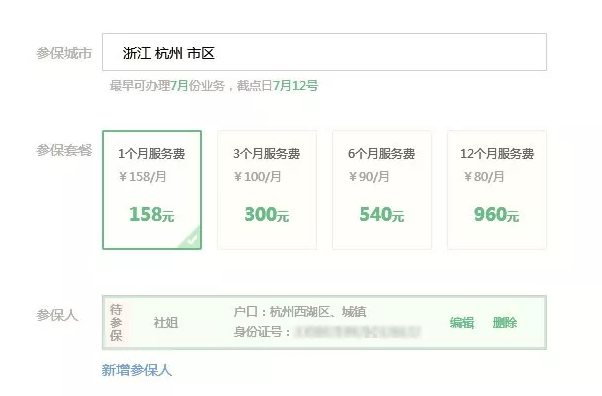This screenshot has height=396, width=602.
Task: Select the 12个月服务费 960元 package
Action: point(497,190)
